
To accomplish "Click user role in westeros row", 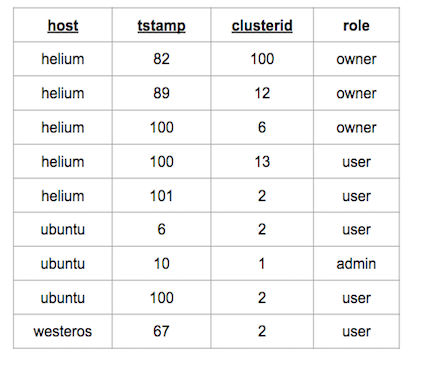I will 356,332.
